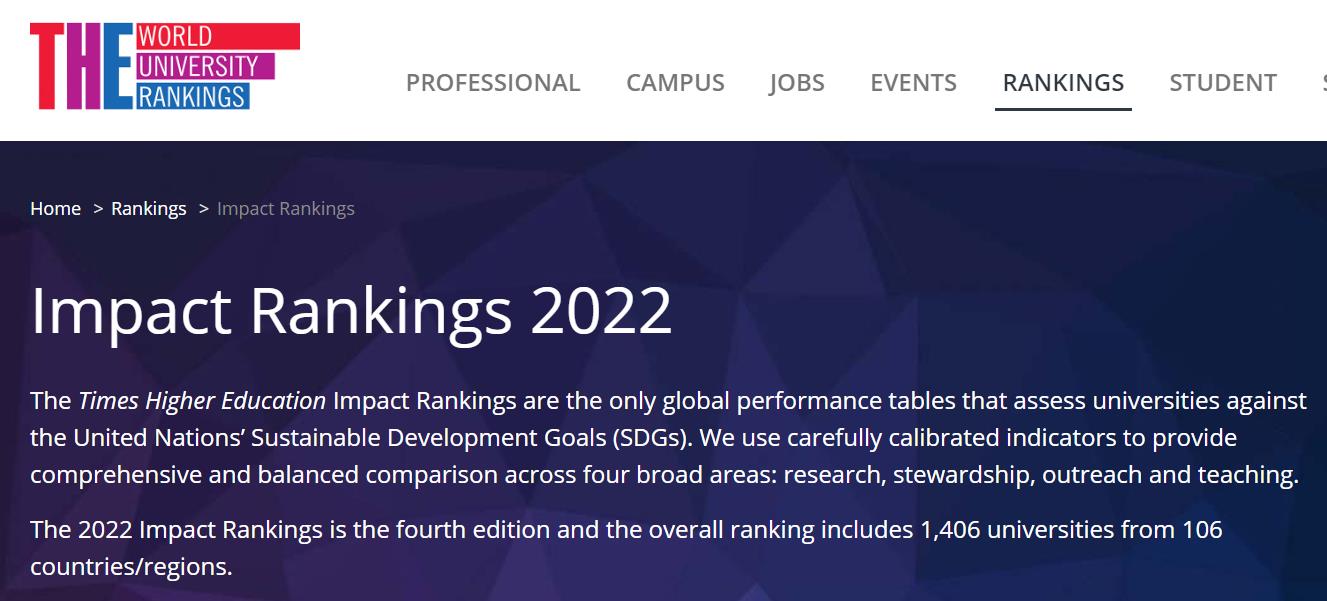The width and height of the screenshot is (1327, 601).
Task: Click the cut-off nav item after STUDENT
Action: click(x=1323, y=82)
